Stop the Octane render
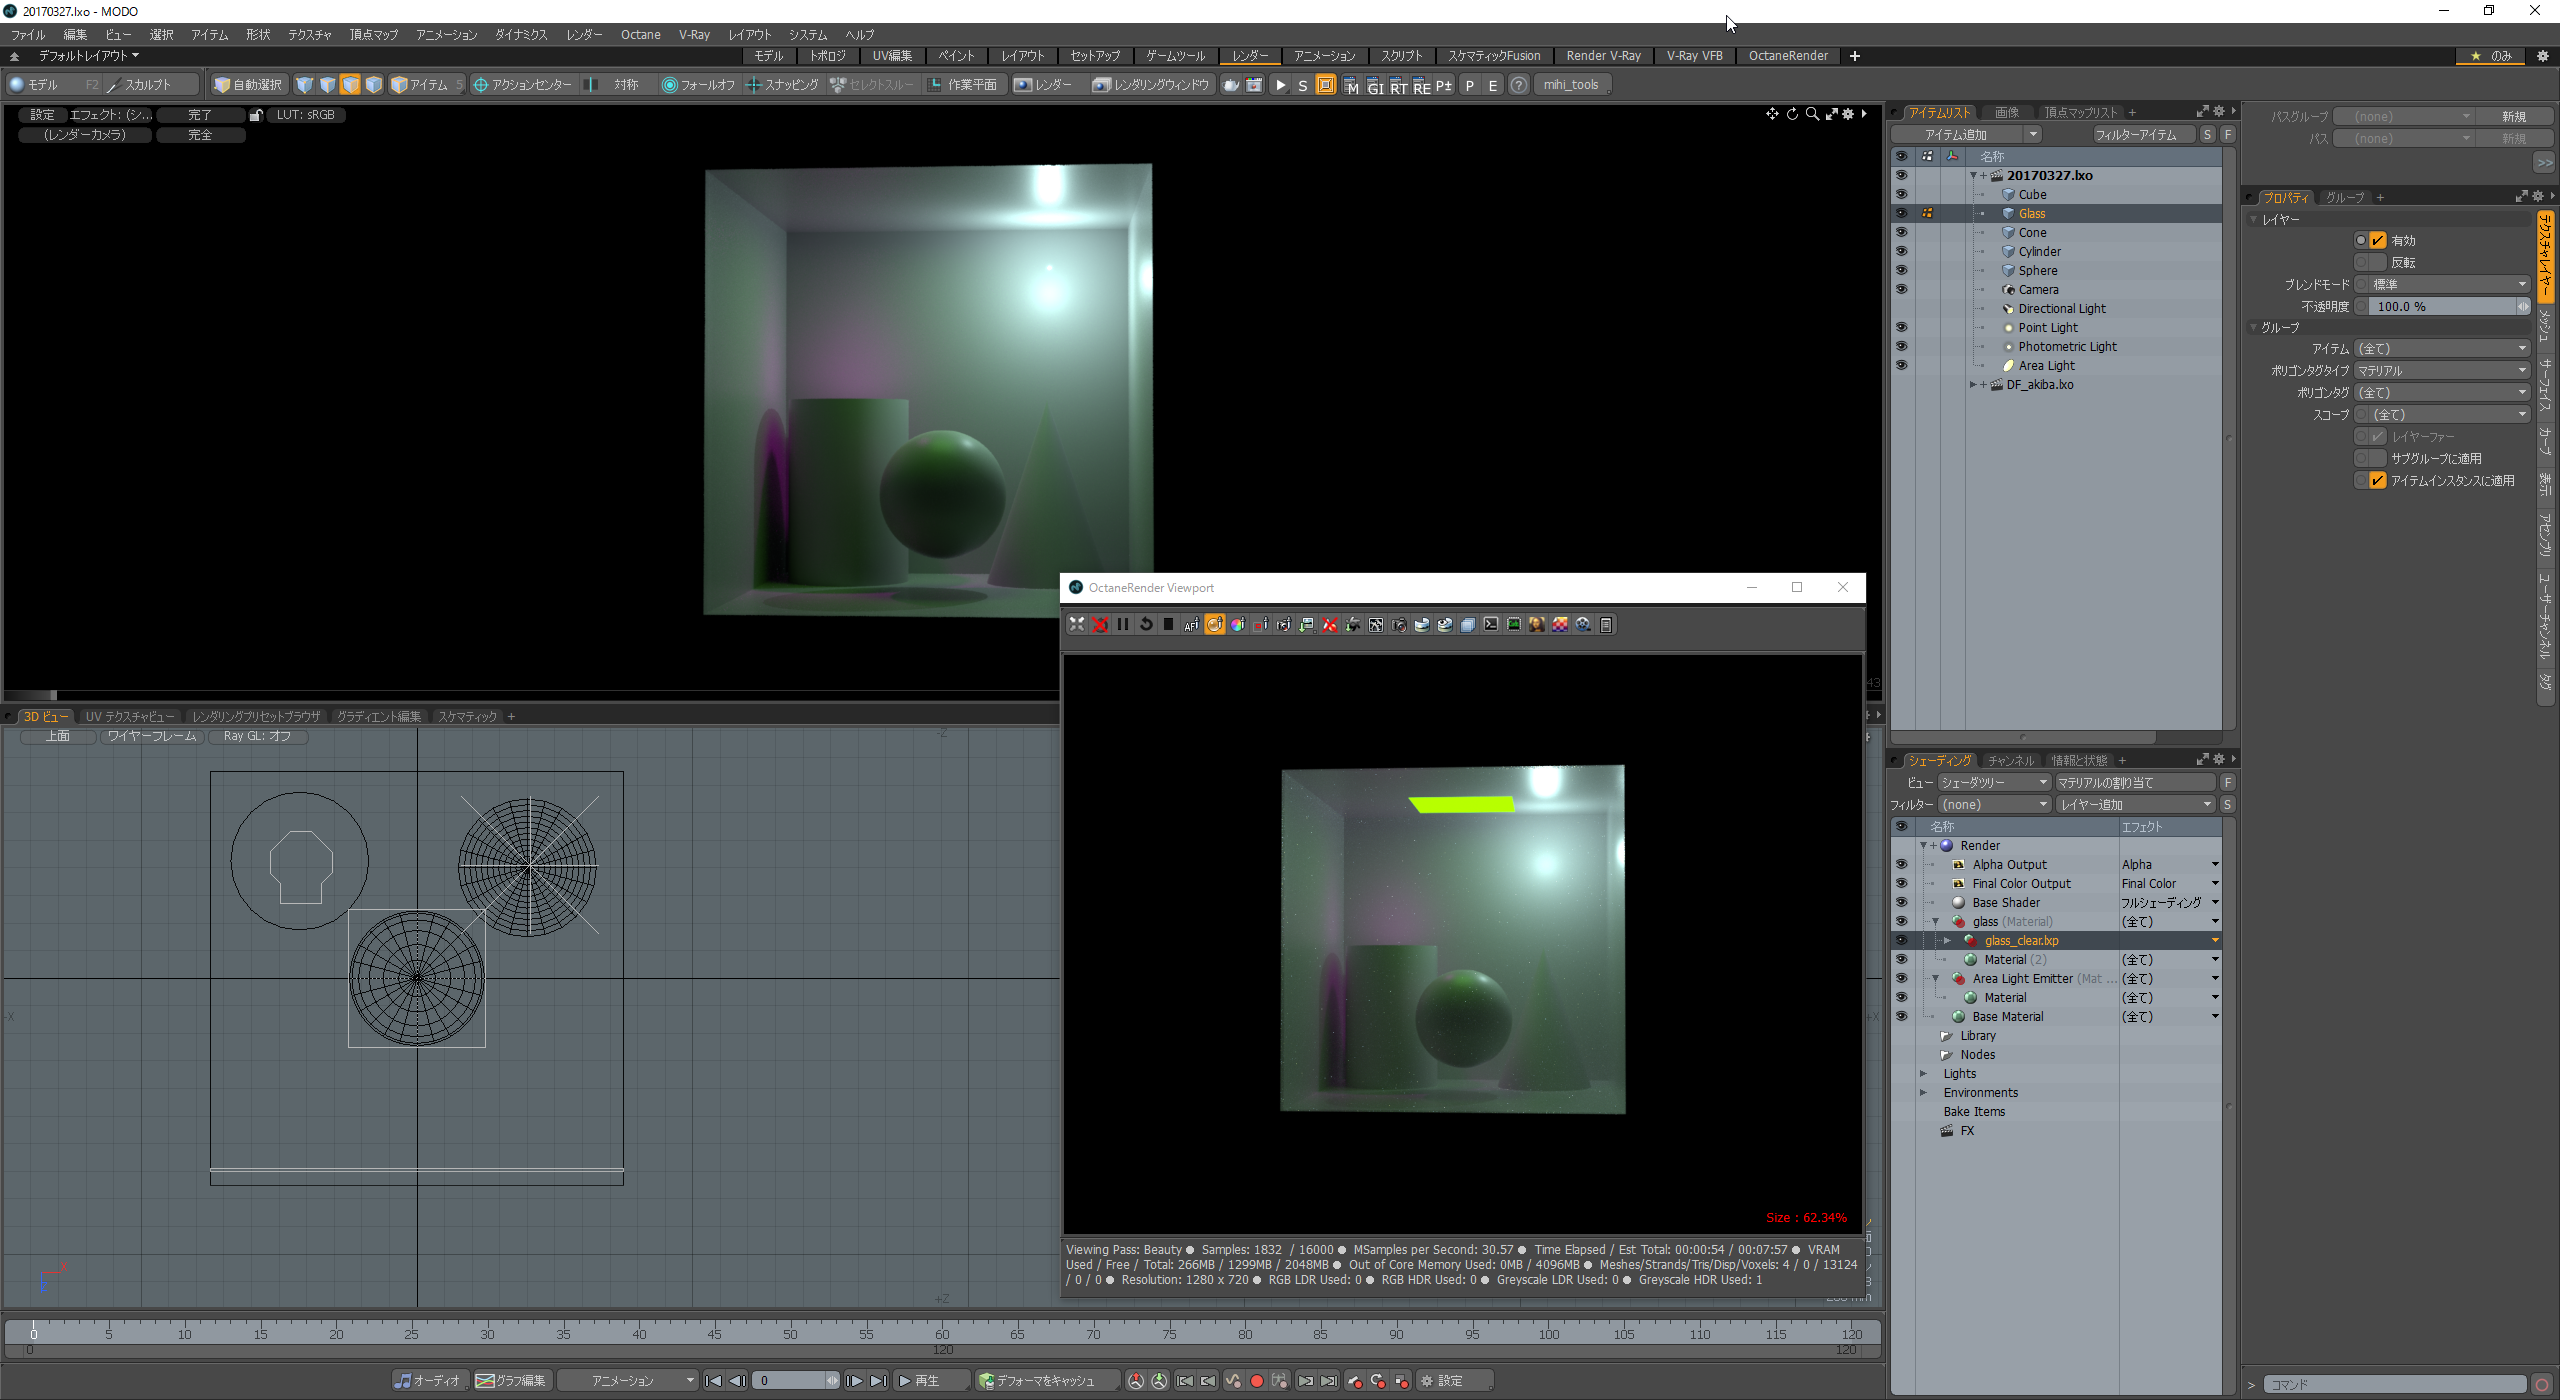 (x=1168, y=625)
